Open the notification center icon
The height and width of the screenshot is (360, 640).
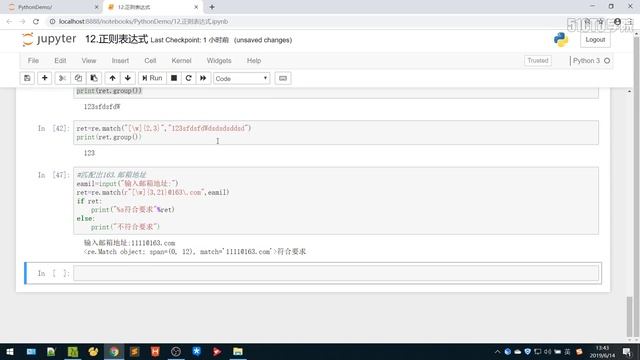[x=627, y=351]
